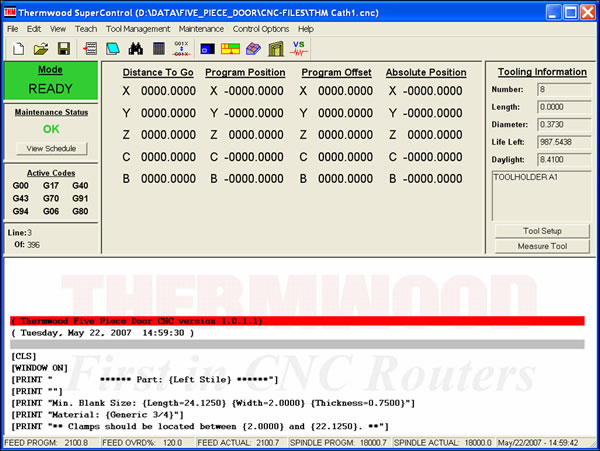Select the red highlighted program line

click(297, 321)
